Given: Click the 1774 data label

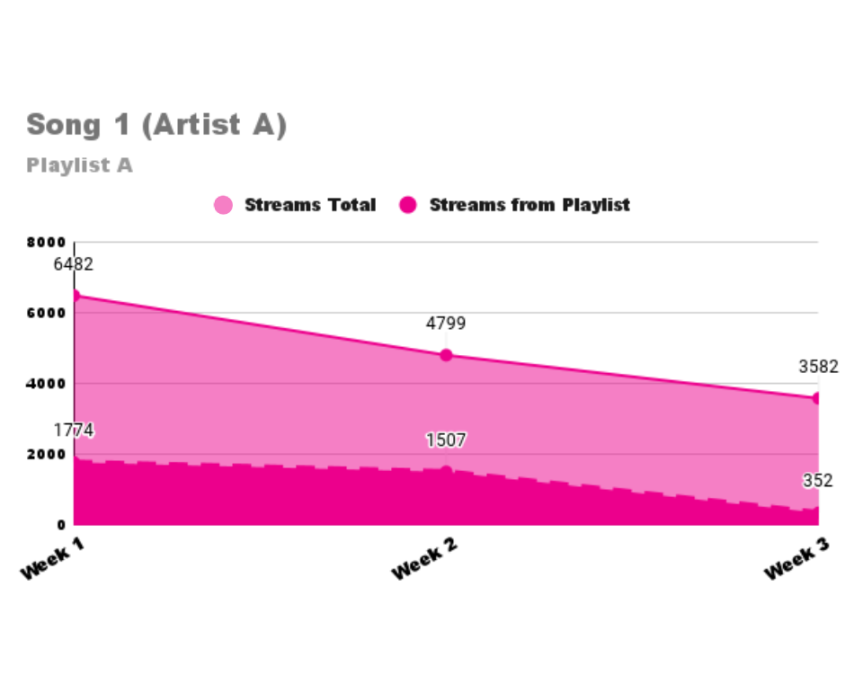Looking at the screenshot, I should coord(74,430).
